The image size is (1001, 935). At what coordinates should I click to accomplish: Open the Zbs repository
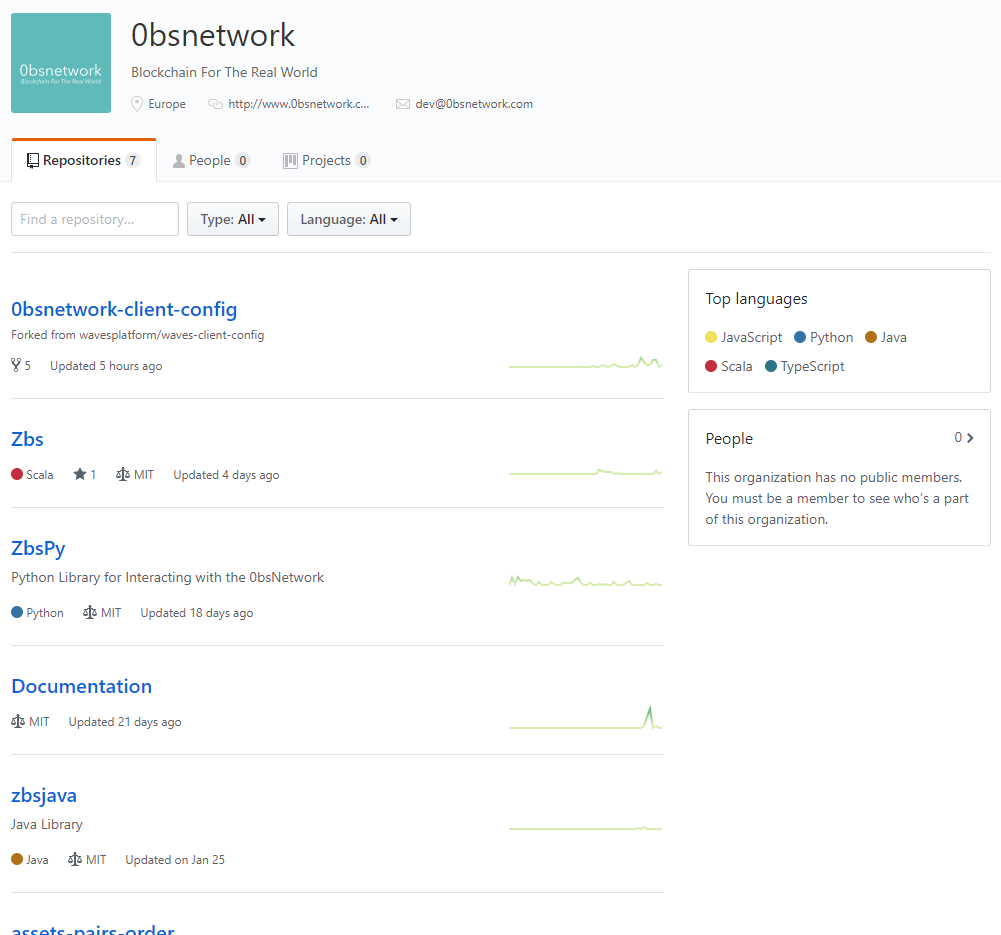point(27,439)
